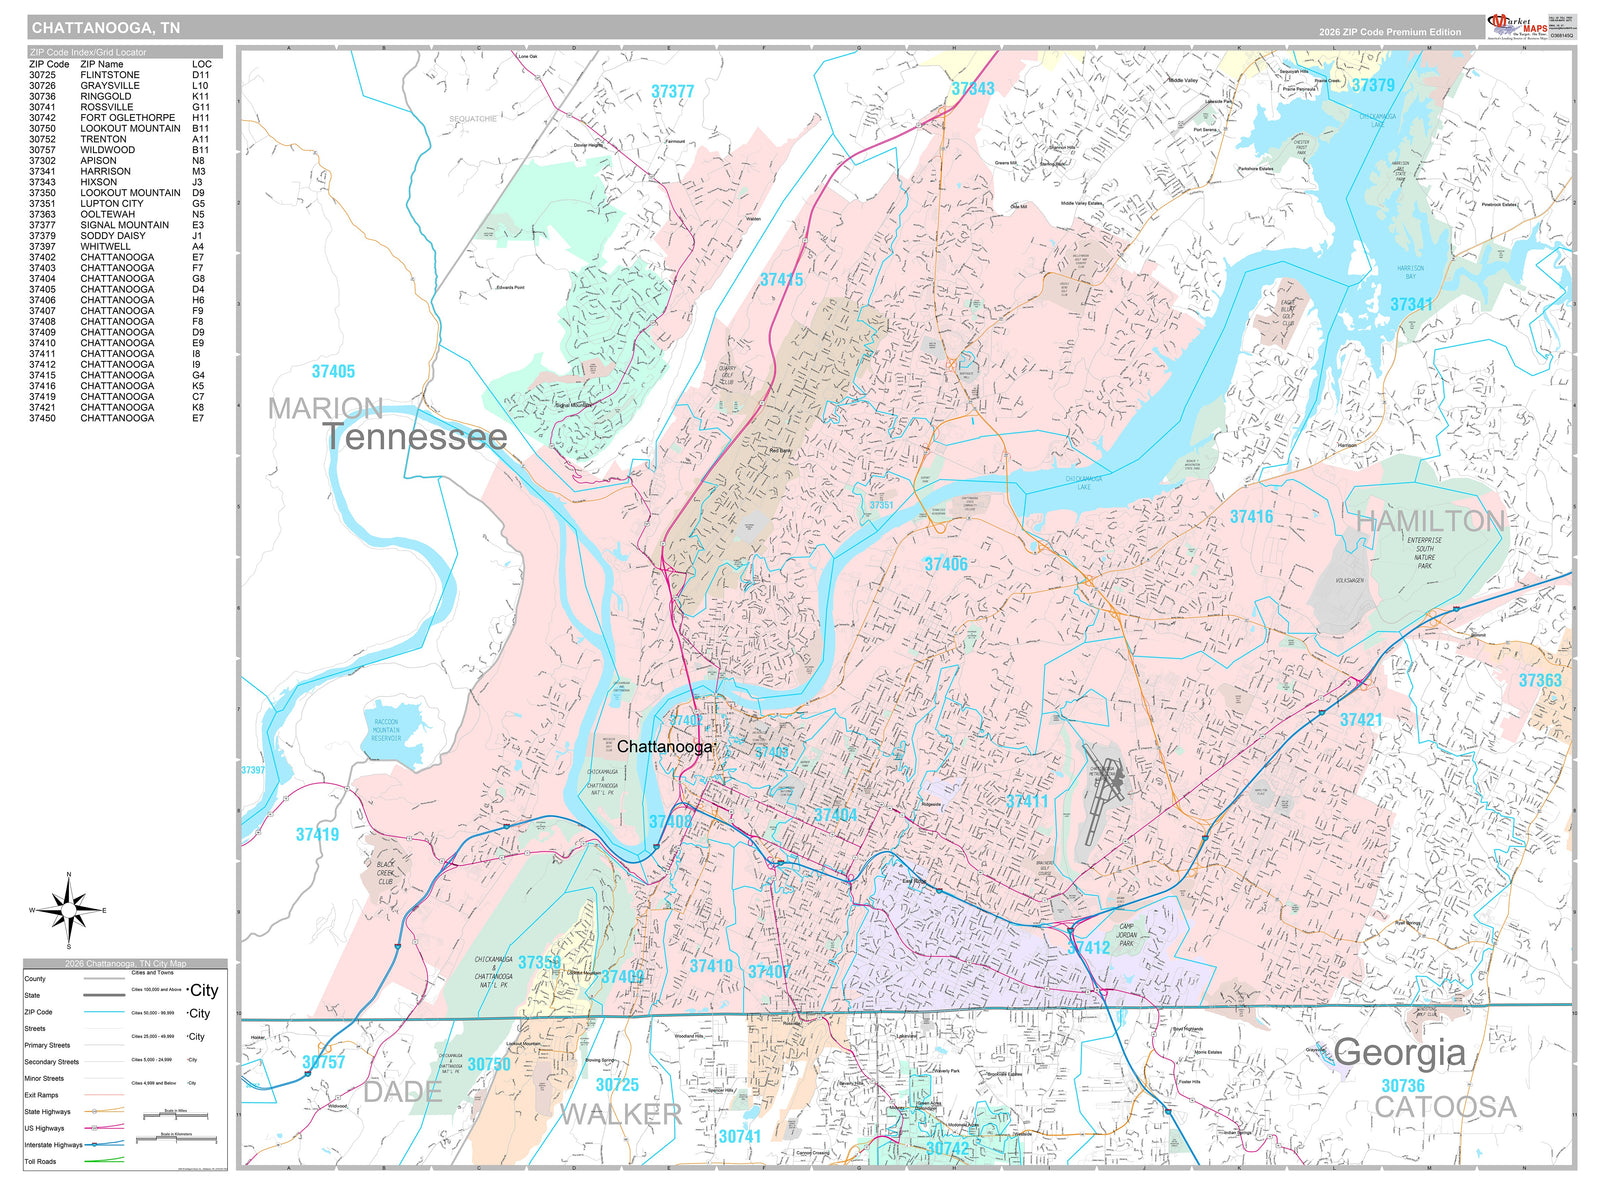Click ZIP label 37404 on the map
Viewport: 1600px width, 1186px height.
(835, 815)
